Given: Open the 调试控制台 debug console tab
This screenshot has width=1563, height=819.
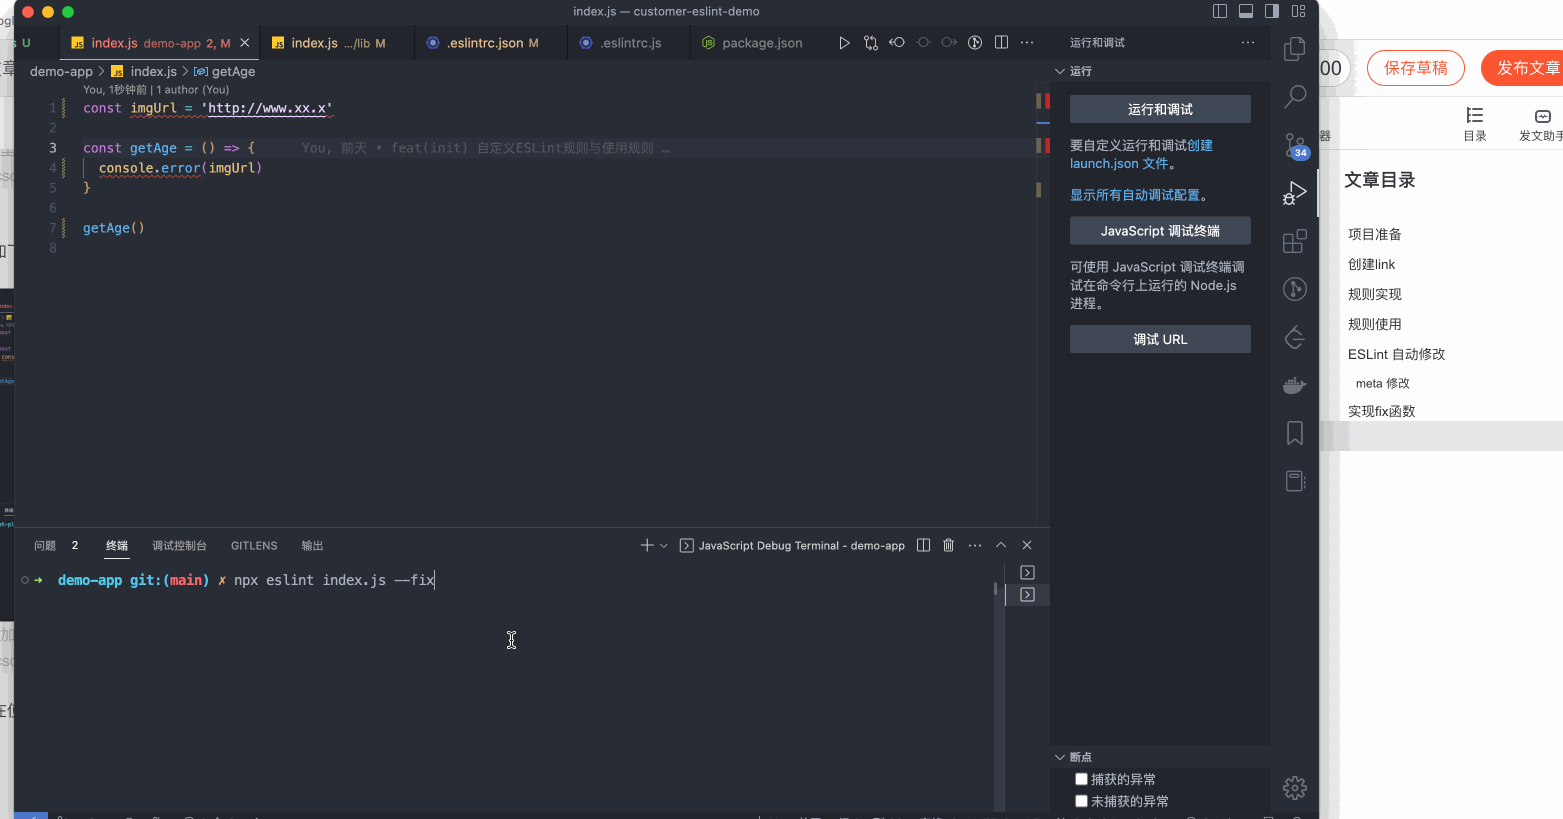Looking at the screenshot, I should coord(179,546).
